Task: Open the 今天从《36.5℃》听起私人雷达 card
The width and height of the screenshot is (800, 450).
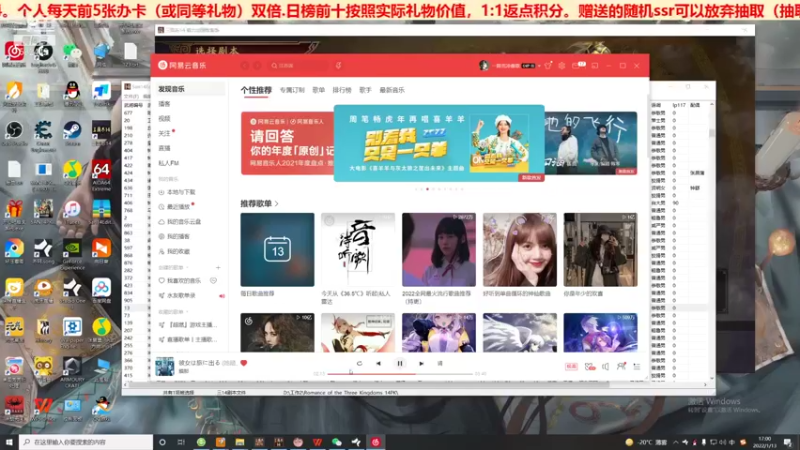Action: click(x=358, y=249)
